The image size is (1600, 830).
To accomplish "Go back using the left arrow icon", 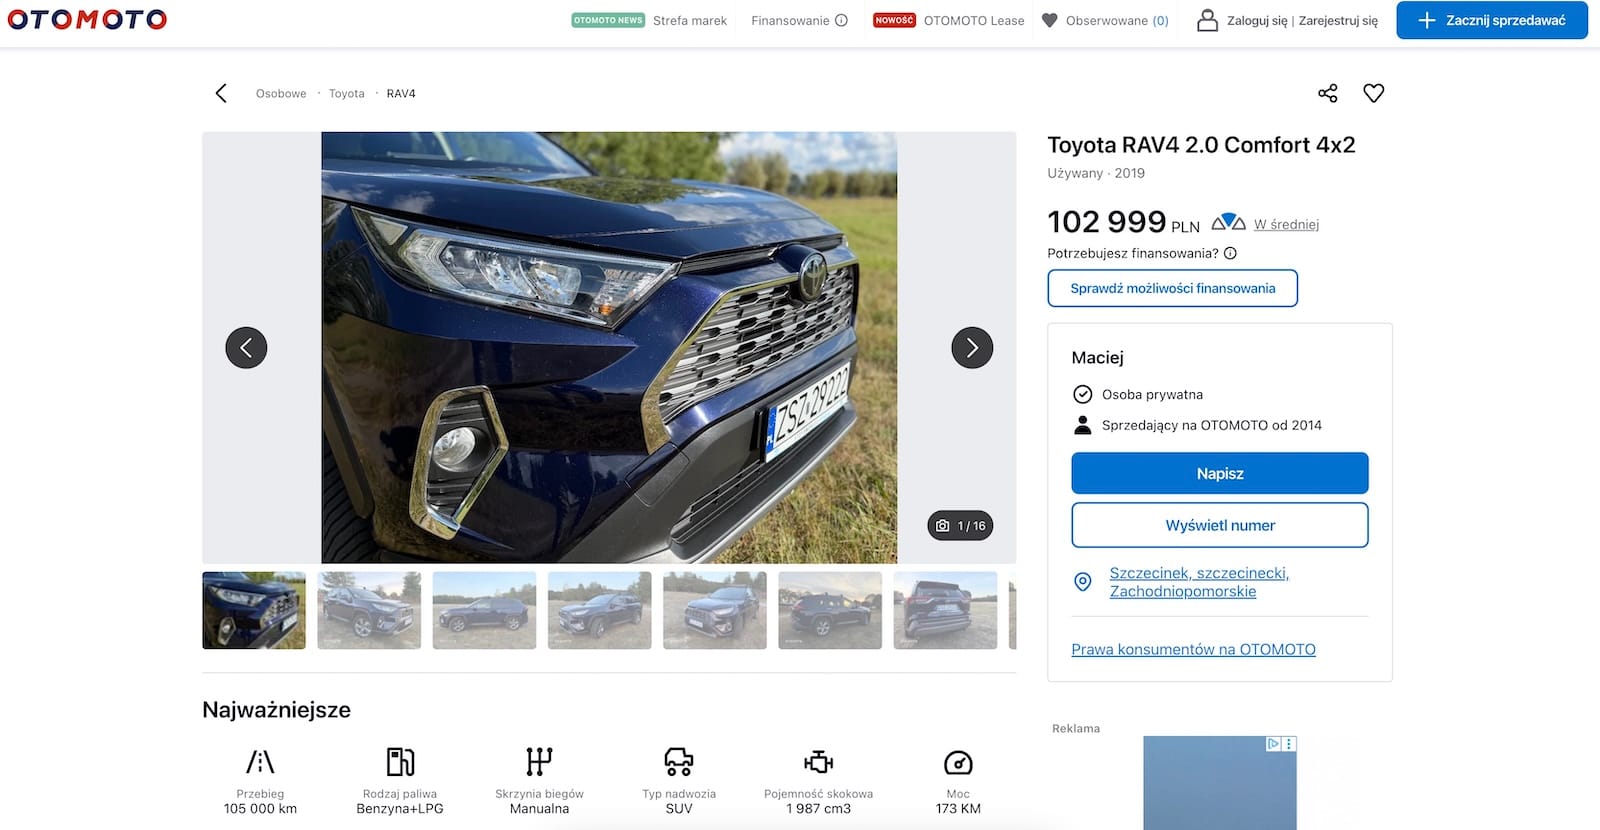I will (221, 93).
